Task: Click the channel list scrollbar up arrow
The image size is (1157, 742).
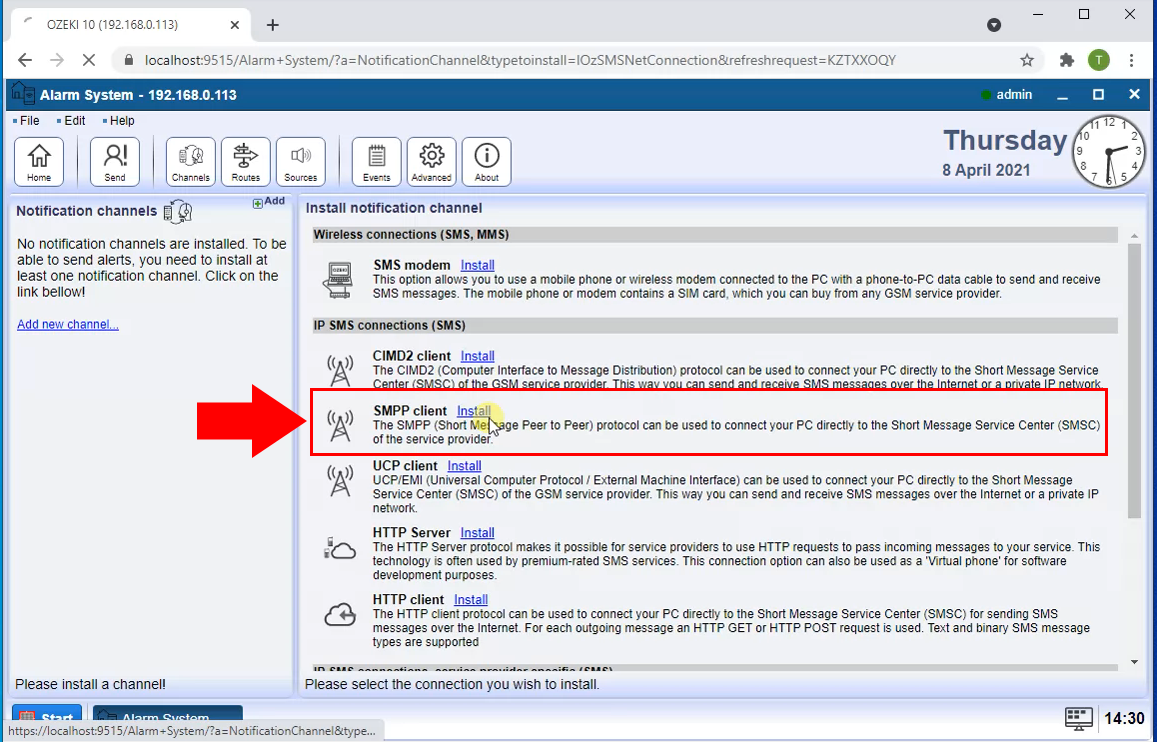Action: (x=1135, y=235)
